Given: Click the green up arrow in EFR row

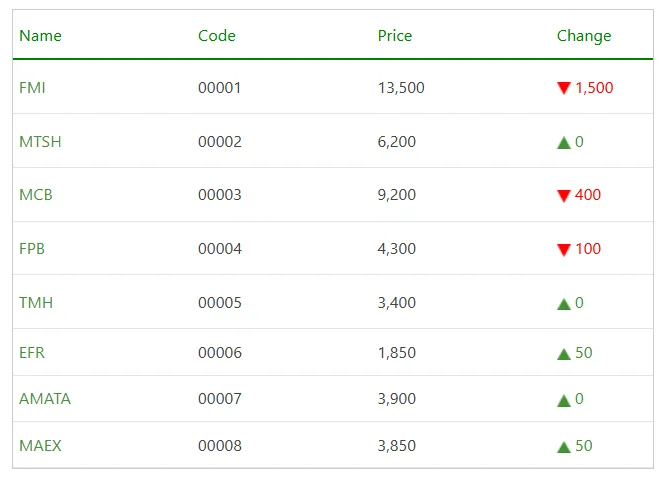Looking at the screenshot, I should pos(564,354).
